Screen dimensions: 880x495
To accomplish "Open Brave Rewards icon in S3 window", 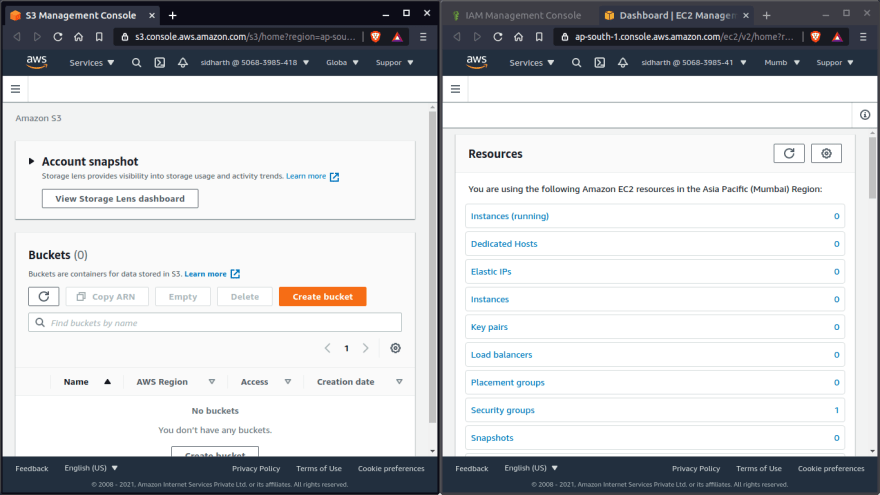I will [x=397, y=37].
